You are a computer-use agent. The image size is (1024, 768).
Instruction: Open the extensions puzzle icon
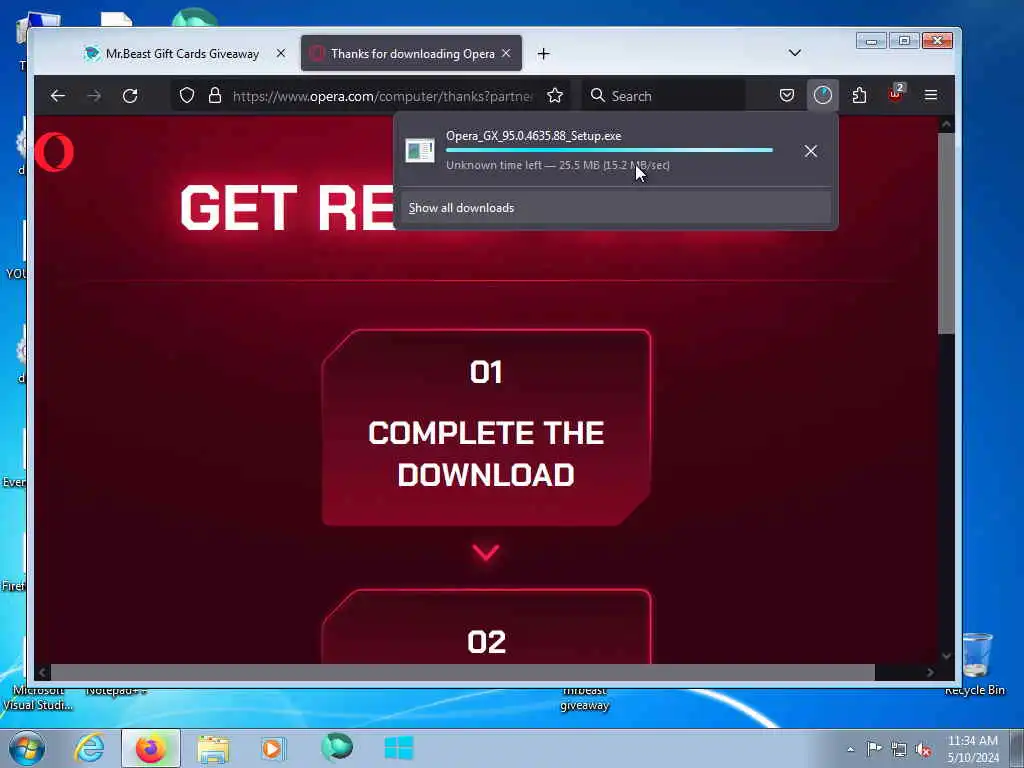[859, 96]
